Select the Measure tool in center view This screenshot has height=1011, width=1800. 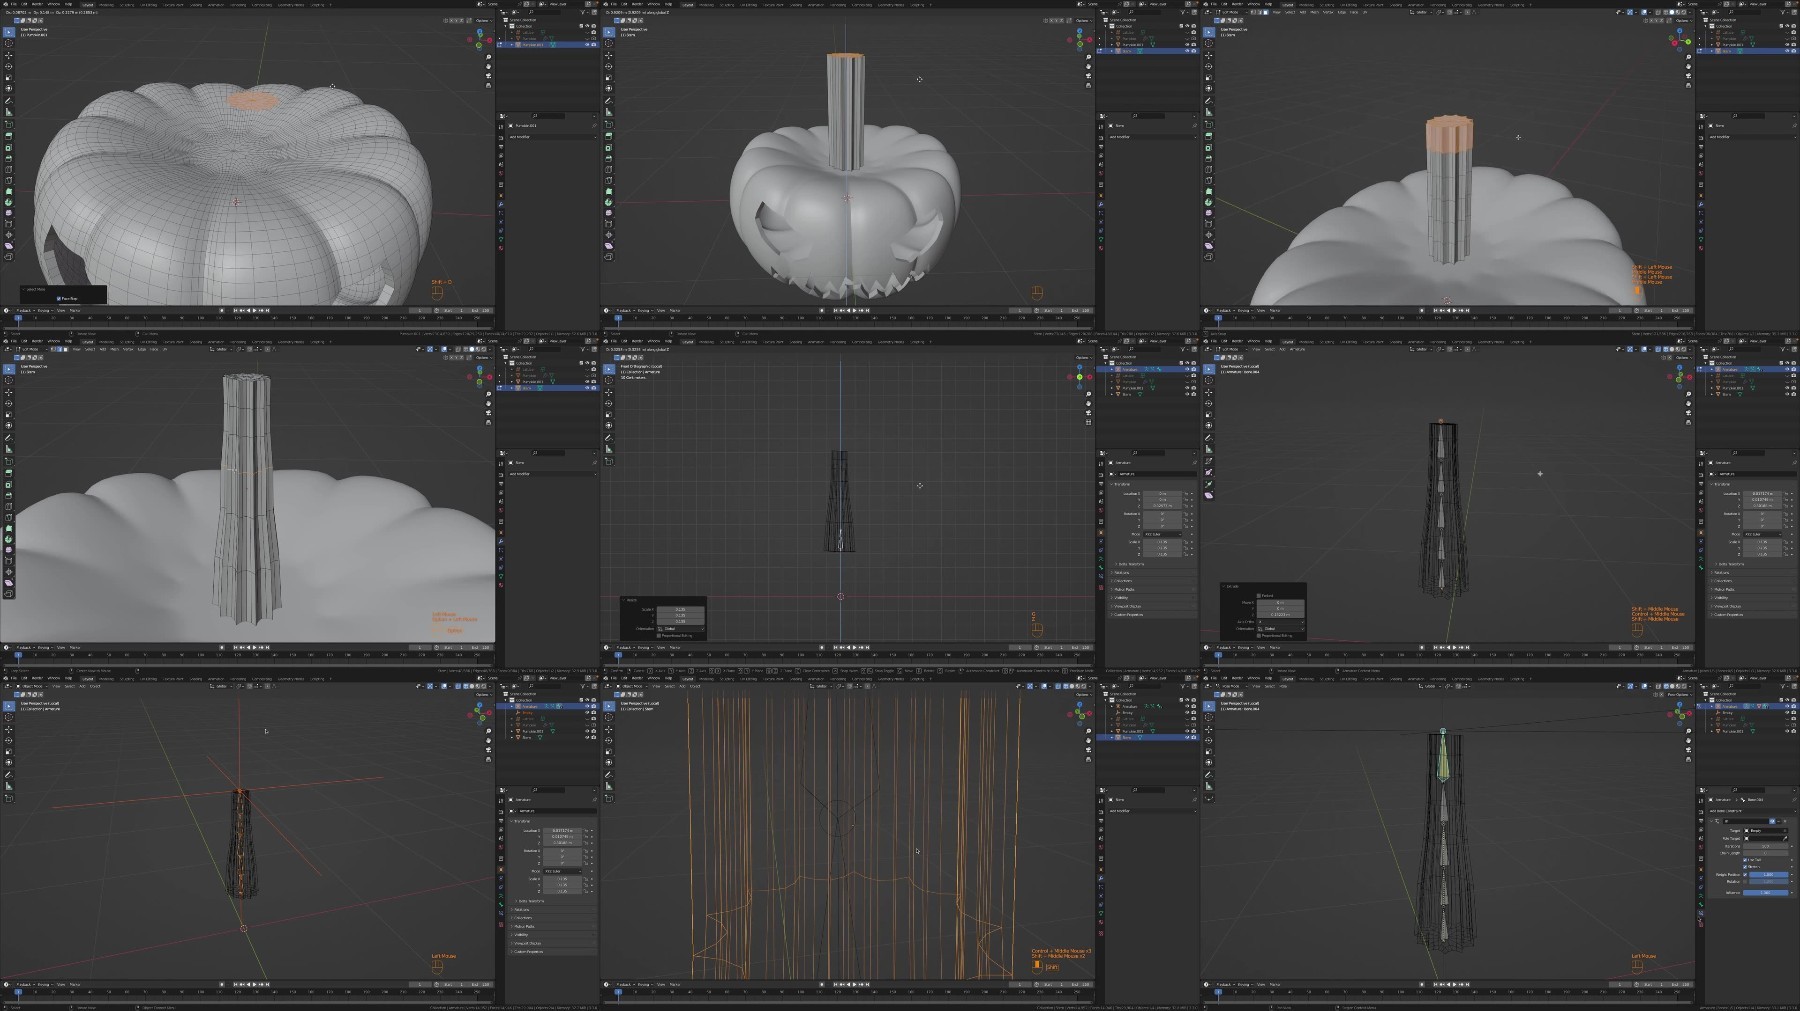pos(609,448)
